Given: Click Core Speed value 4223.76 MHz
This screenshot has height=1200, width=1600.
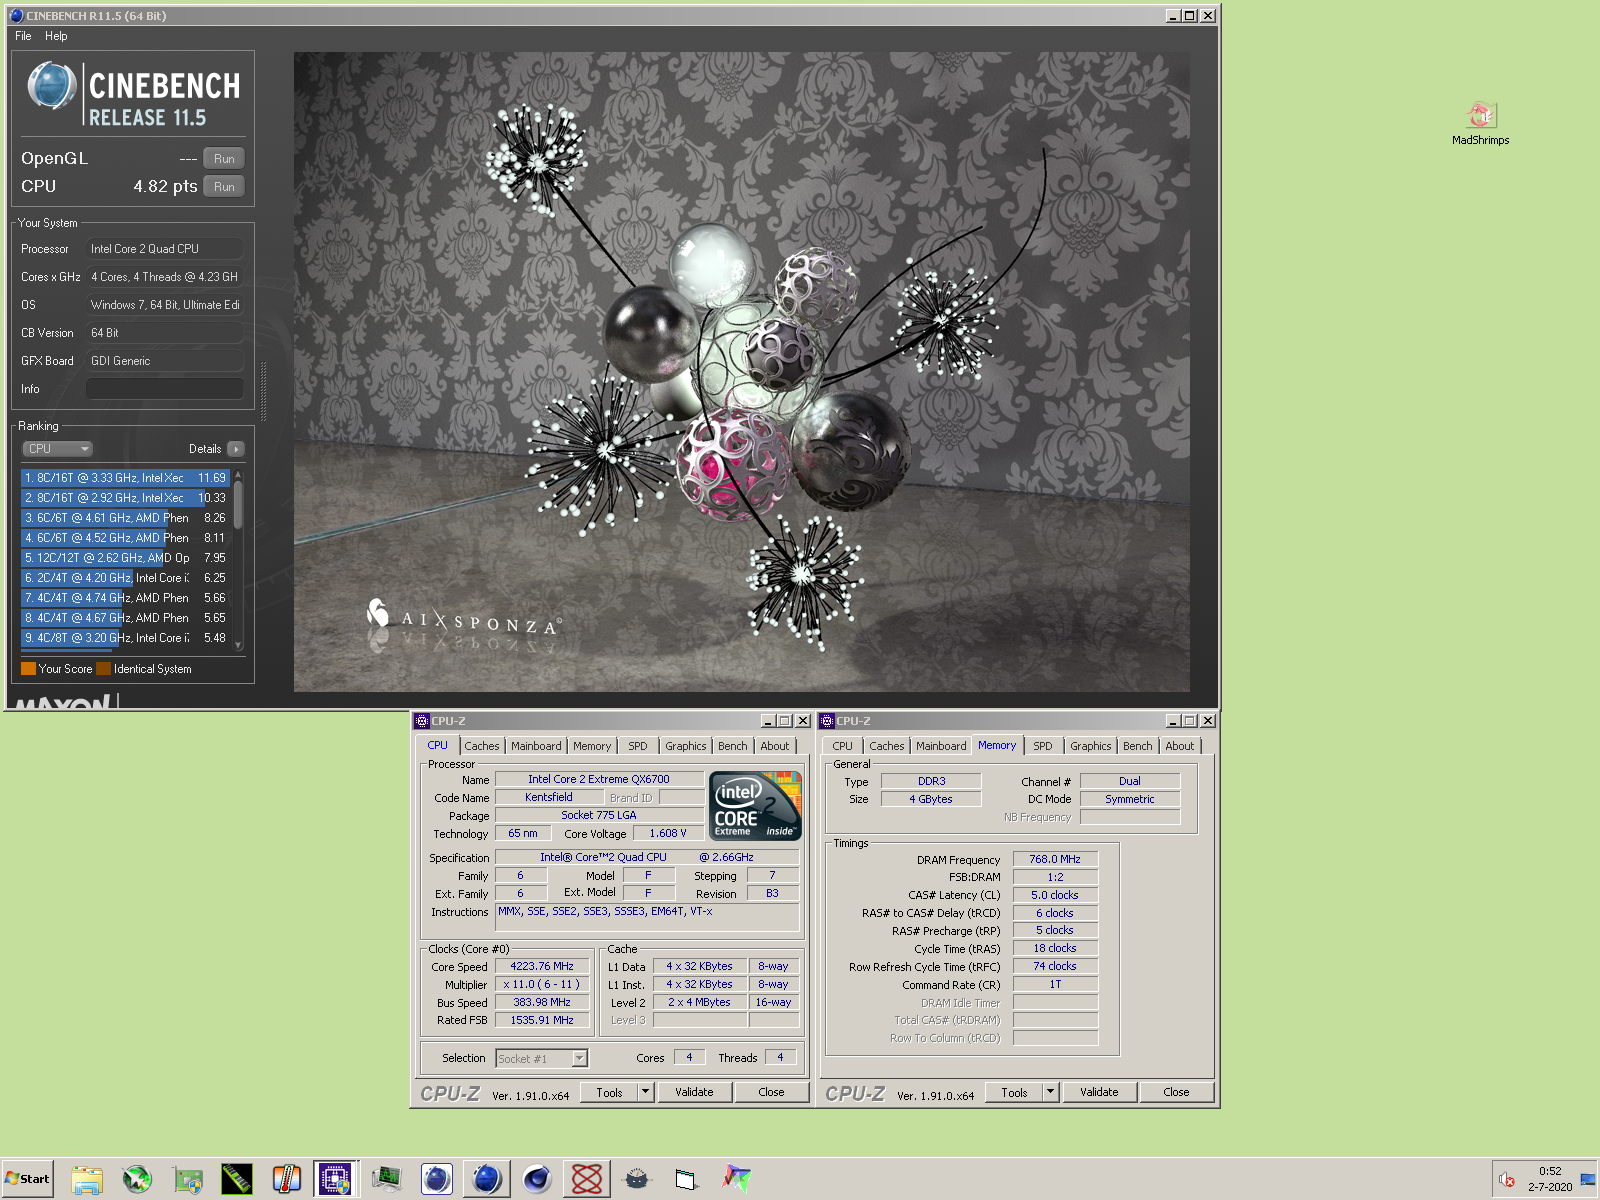Looking at the screenshot, I should pos(542,966).
